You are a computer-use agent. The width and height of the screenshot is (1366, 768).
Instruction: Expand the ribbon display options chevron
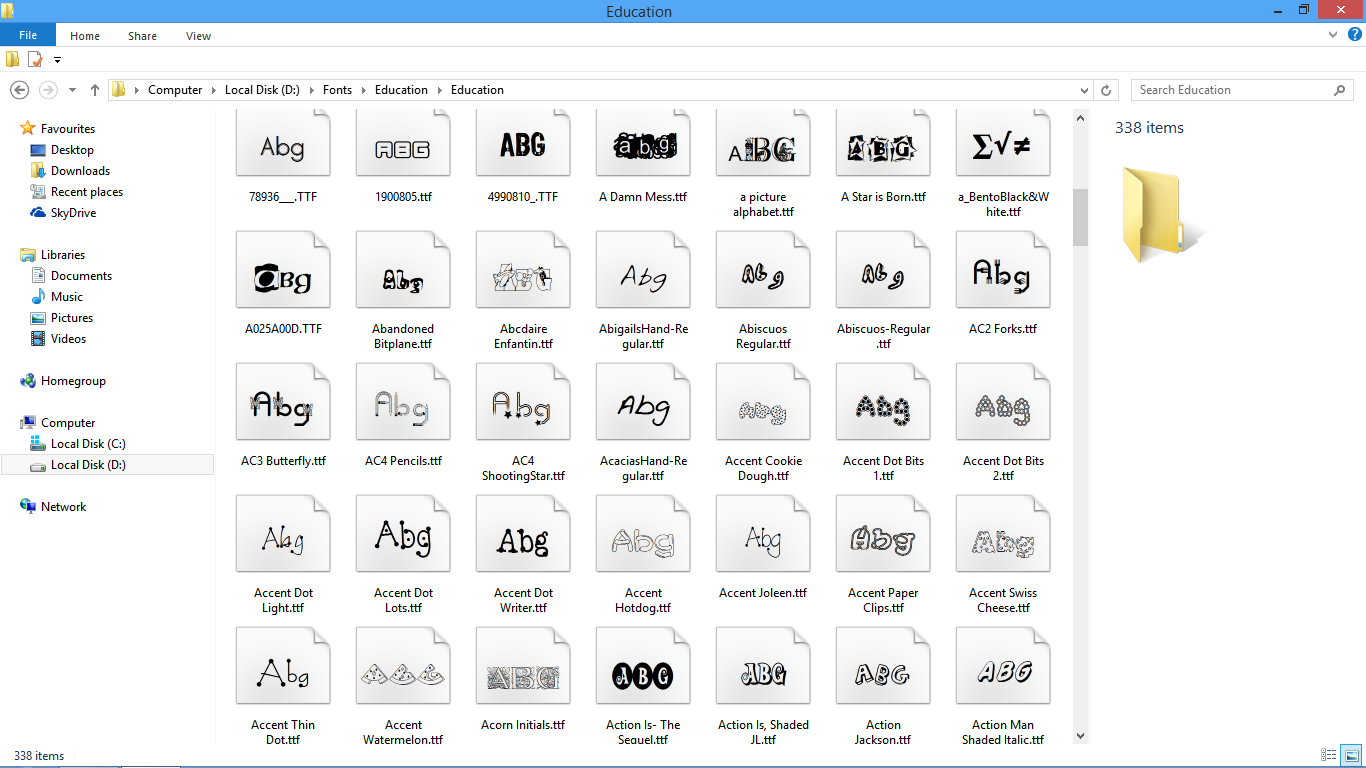click(x=1332, y=35)
